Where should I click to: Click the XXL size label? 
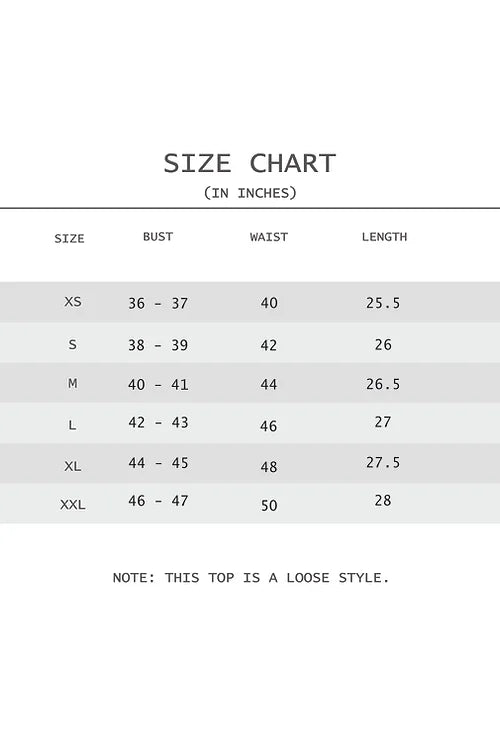click(x=73, y=504)
